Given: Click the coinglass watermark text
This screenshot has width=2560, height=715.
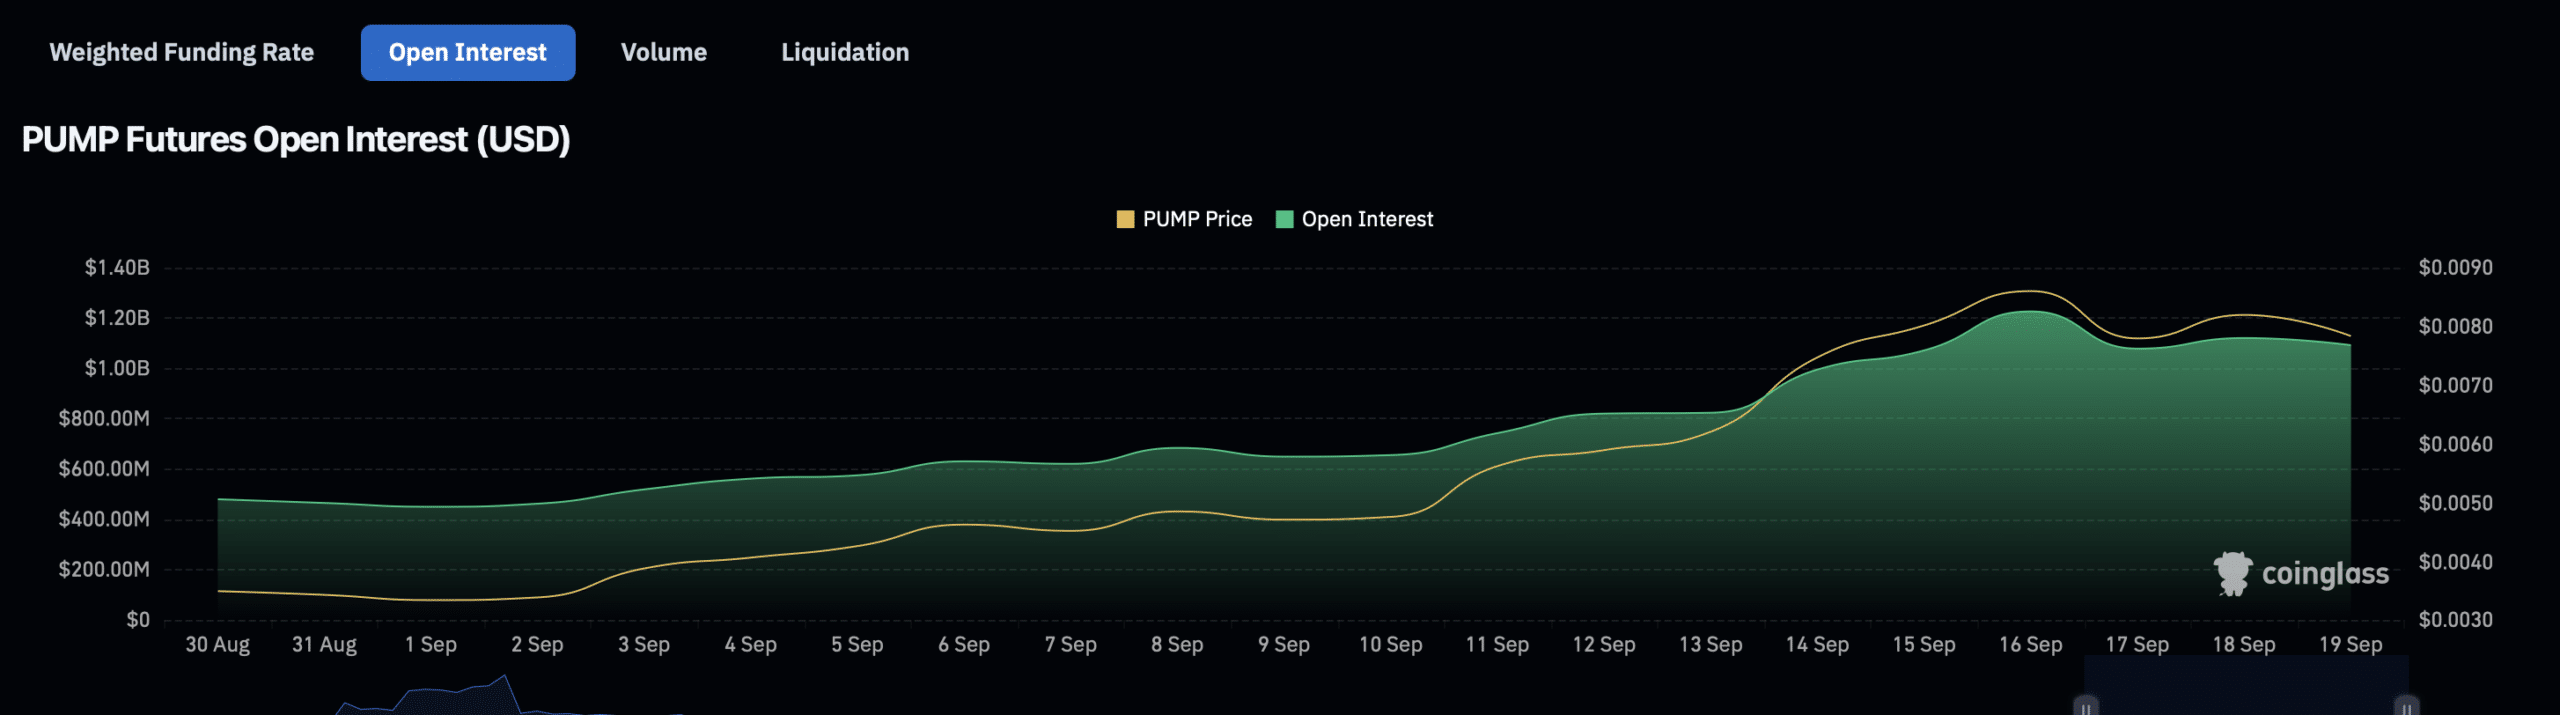Looking at the screenshot, I should pyautogui.click(x=2325, y=574).
